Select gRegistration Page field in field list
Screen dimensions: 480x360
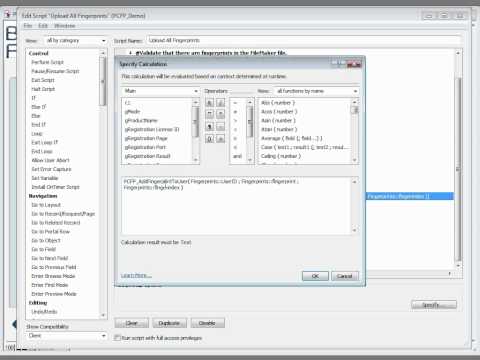coord(146,138)
